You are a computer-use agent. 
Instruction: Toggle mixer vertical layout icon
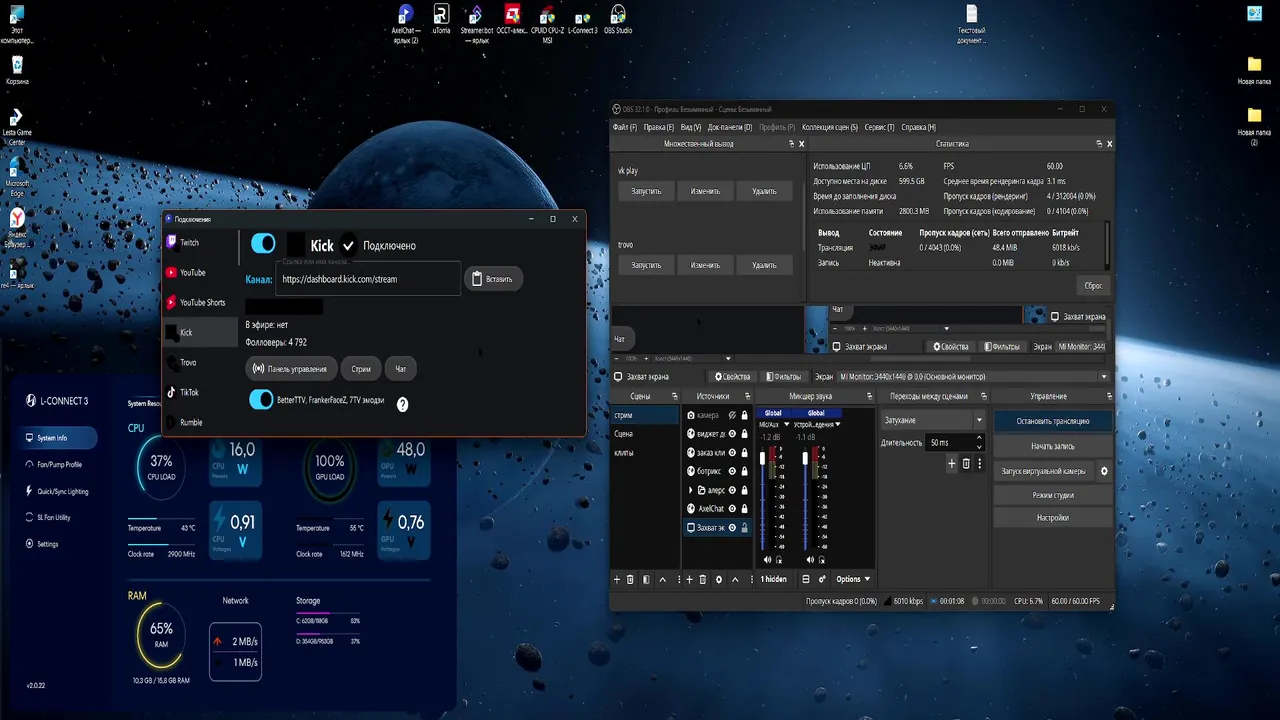click(805, 579)
